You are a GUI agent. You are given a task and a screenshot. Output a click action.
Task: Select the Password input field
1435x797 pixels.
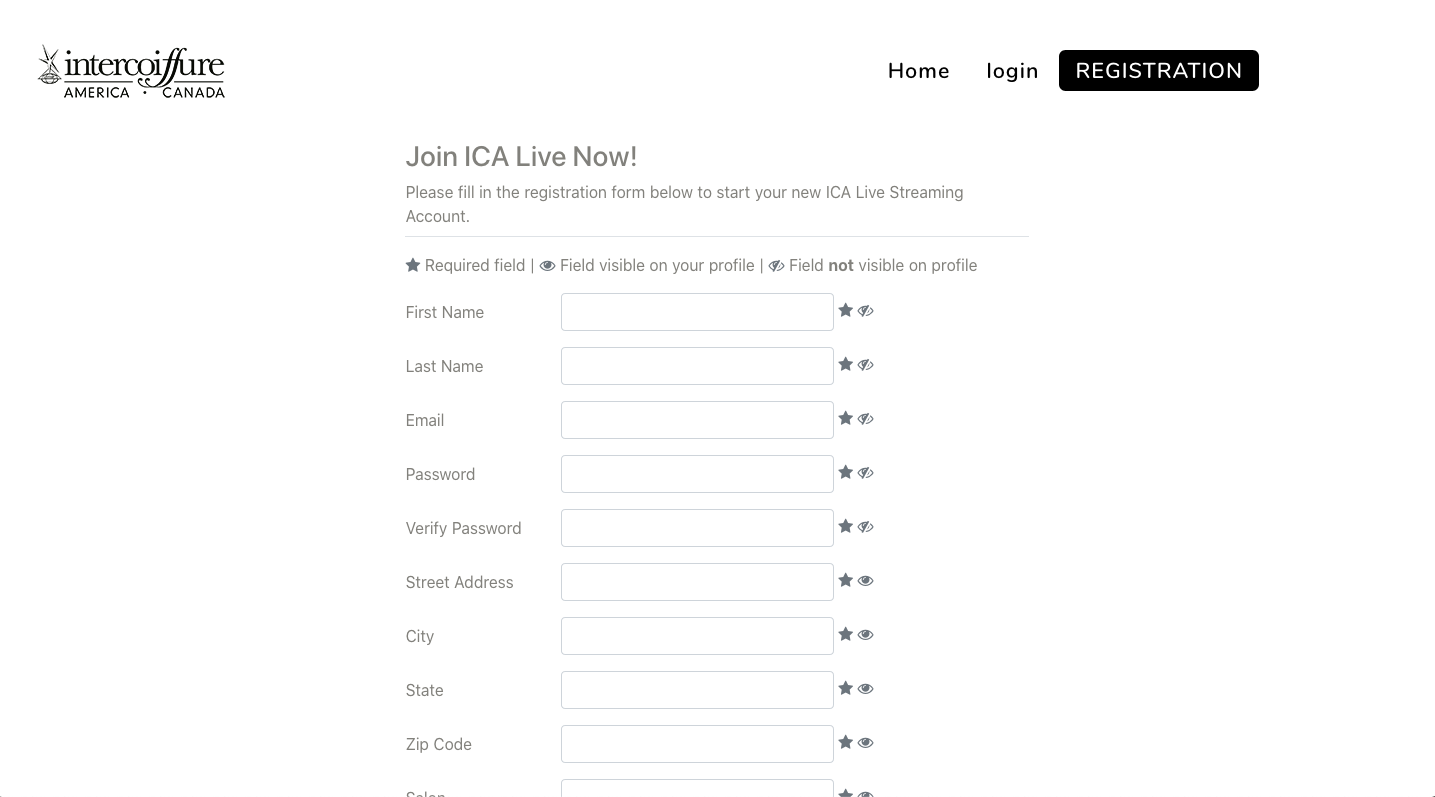point(697,474)
